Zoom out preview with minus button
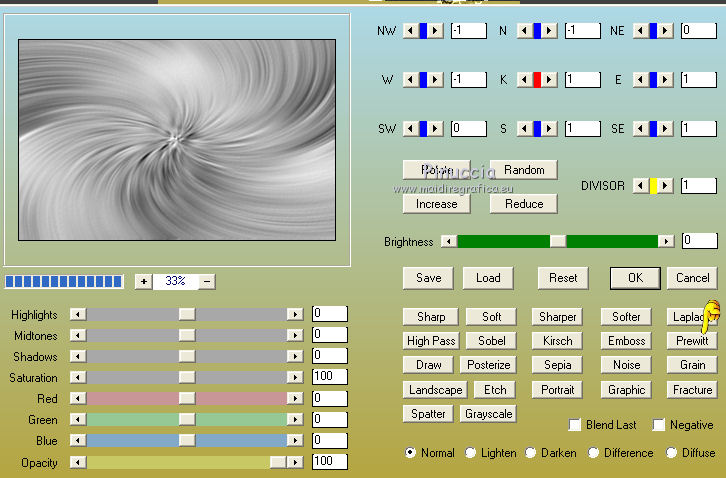Image resolution: width=726 pixels, height=478 pixels. [x=207, y=281]
